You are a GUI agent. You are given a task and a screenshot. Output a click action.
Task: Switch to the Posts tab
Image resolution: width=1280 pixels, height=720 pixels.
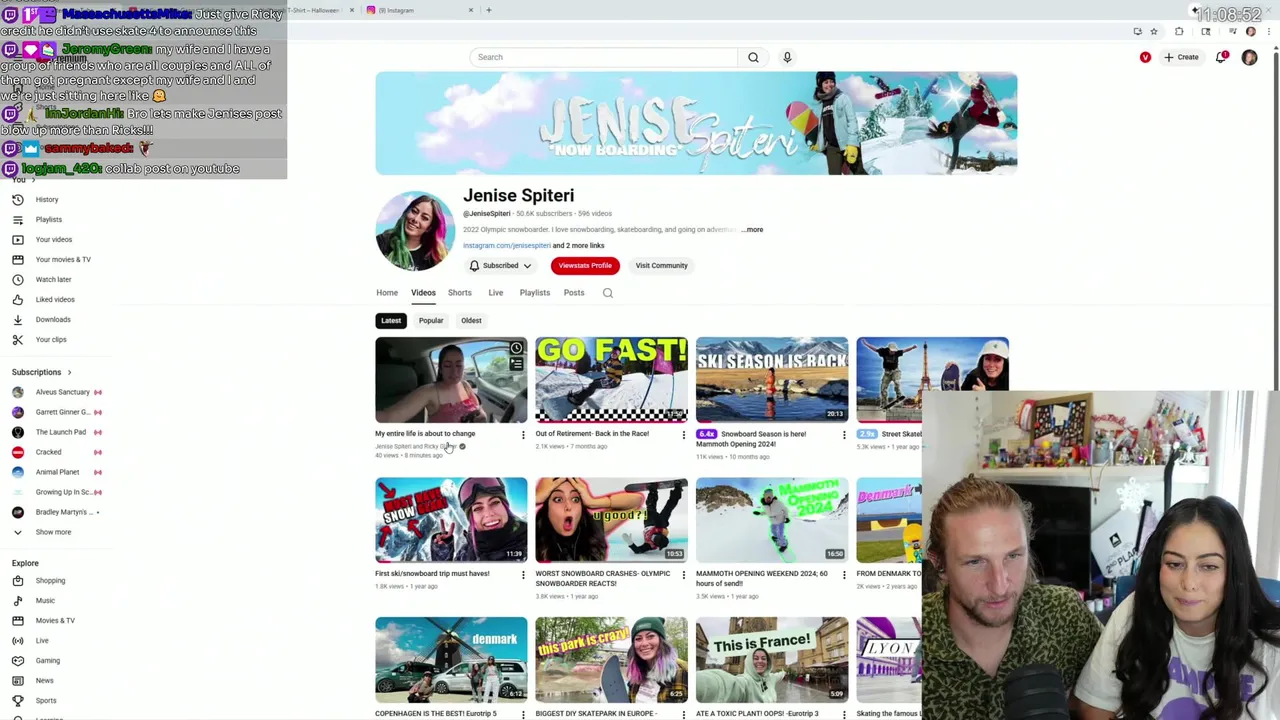click(573, 293)
